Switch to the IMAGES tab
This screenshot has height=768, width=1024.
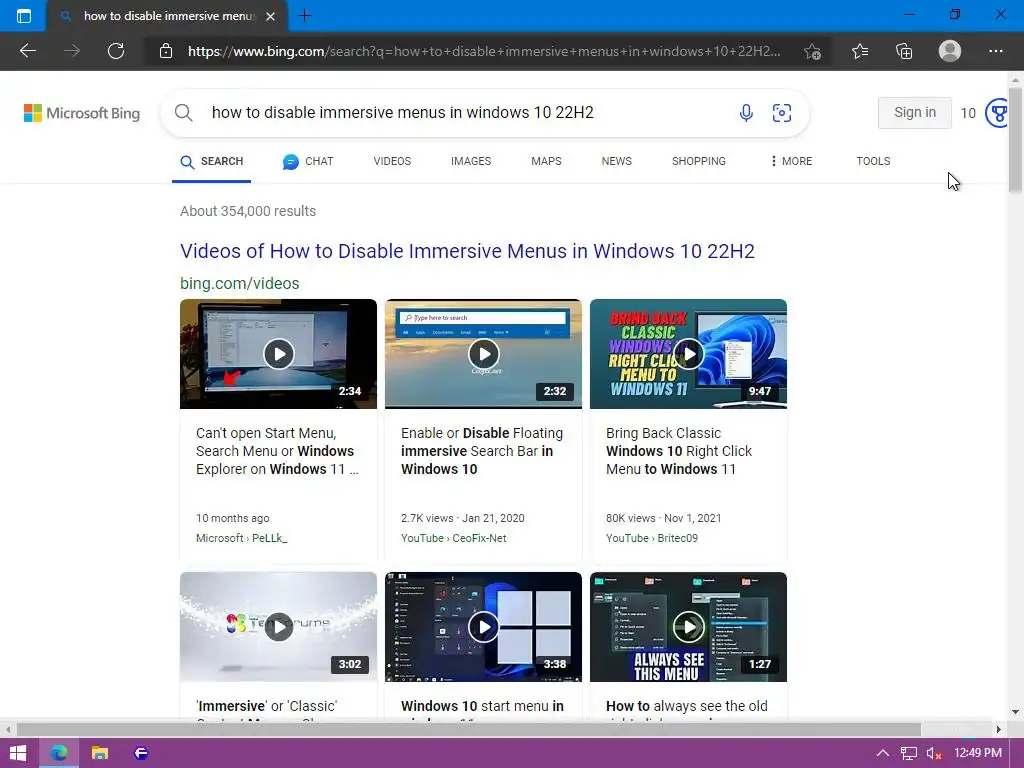click(x=471, y=161)
